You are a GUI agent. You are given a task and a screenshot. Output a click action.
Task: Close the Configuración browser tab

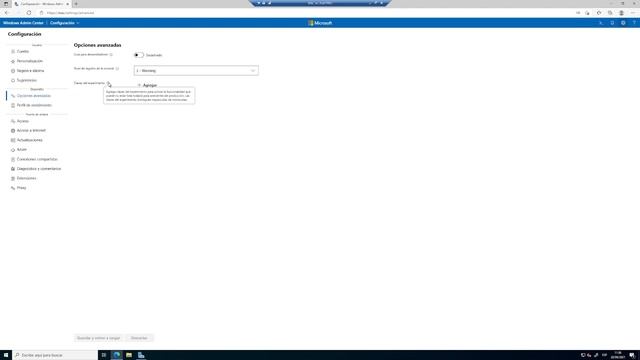point(67,4)
